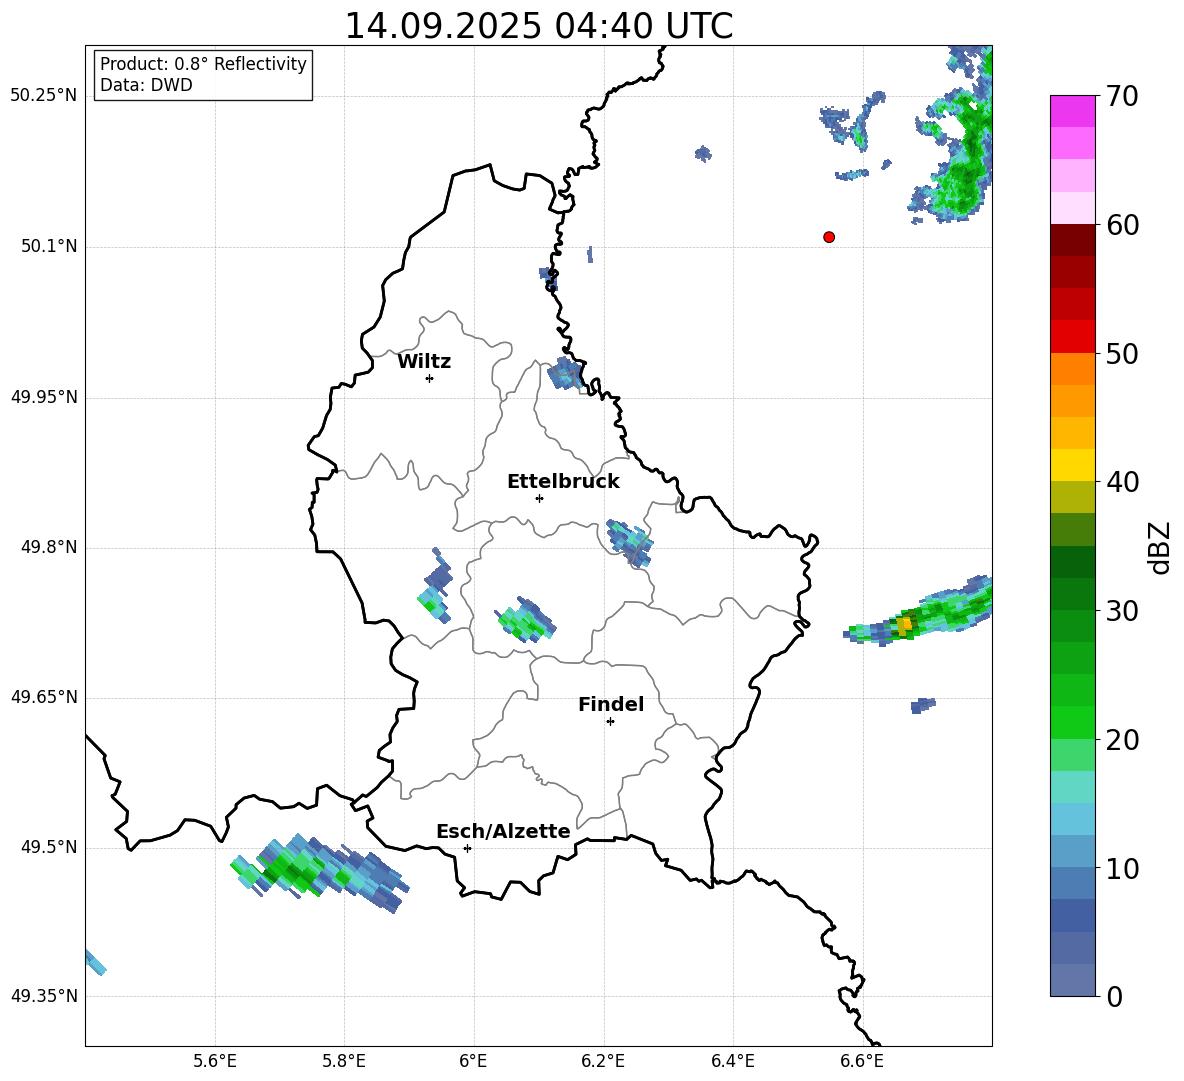The width and height of the screenshot is (1184, 1081).
Task: Click the Wiltz station label
Action: pos(424,362)
